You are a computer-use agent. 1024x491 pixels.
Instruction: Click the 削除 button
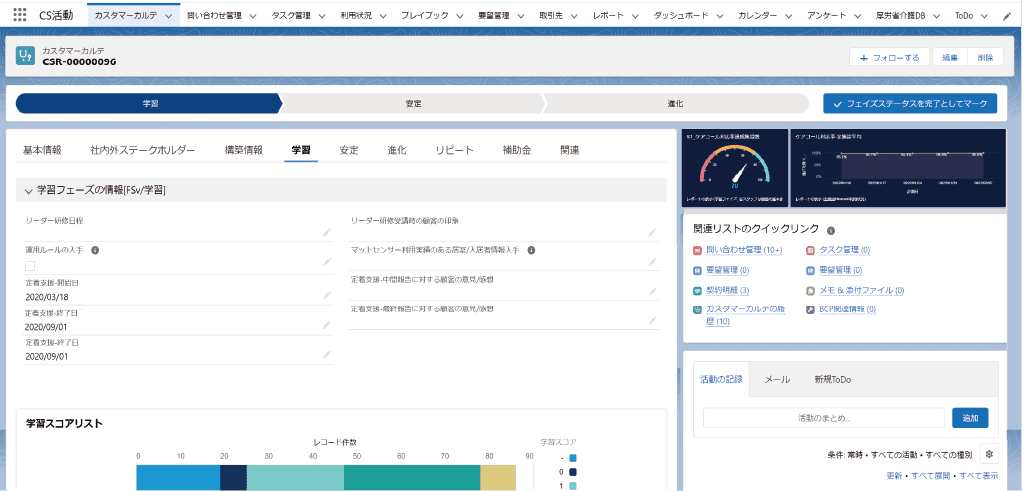click(985, 57)
